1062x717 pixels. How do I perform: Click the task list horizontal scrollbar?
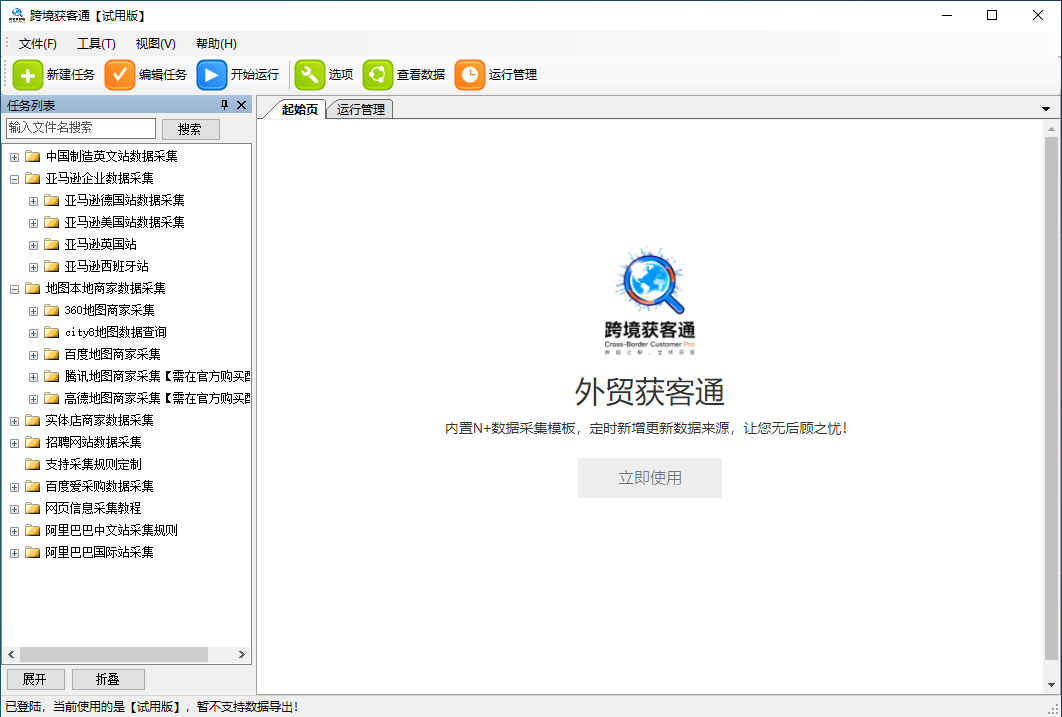(x=110, y=654)
